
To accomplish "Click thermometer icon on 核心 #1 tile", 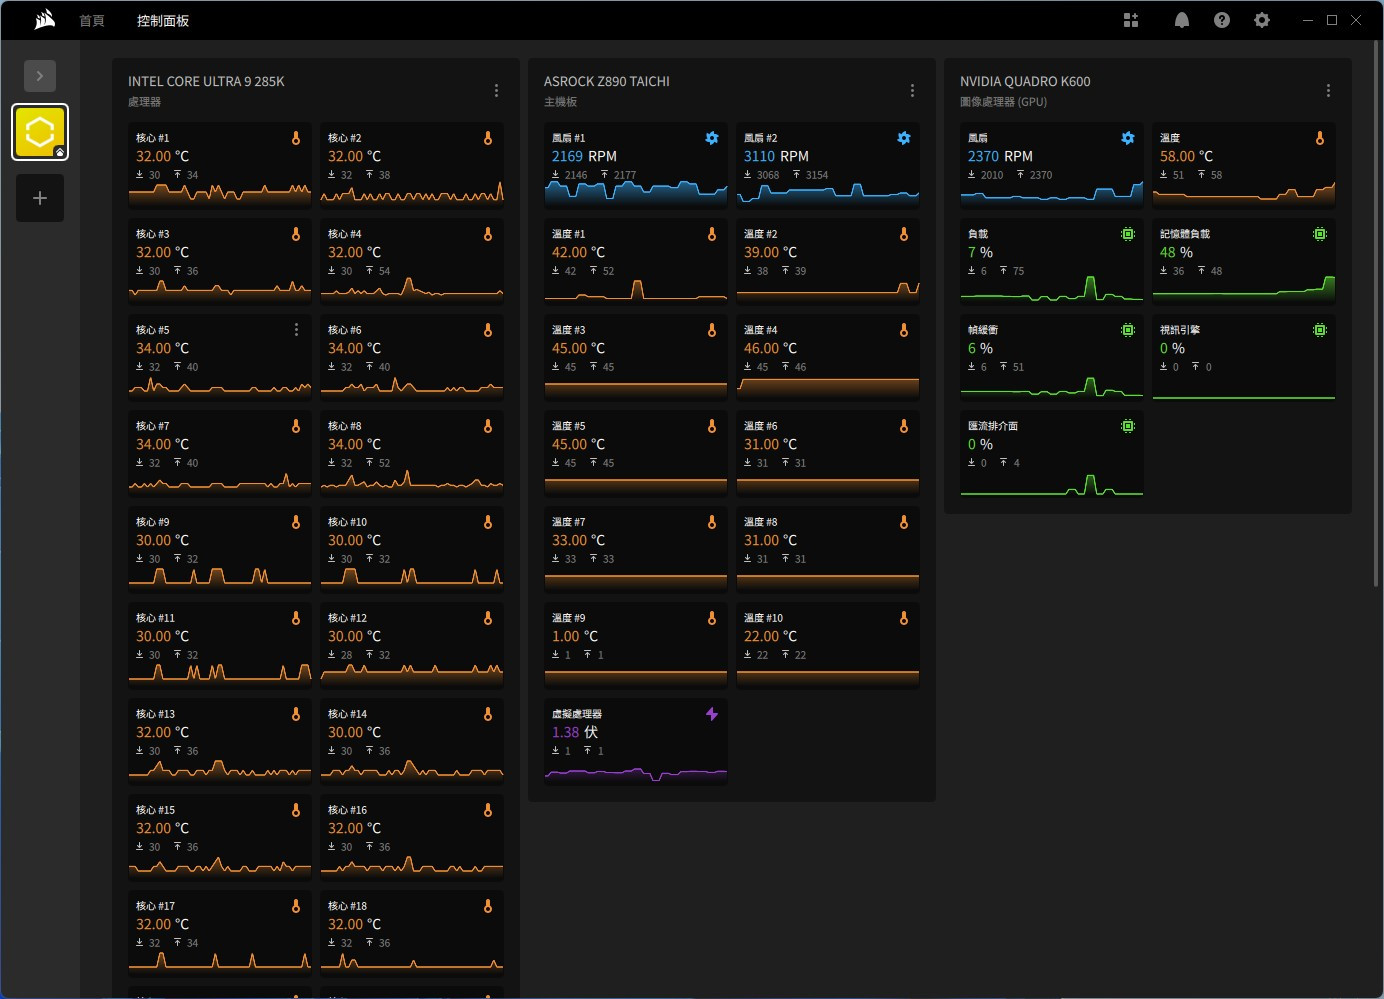I will click(296, 138).
